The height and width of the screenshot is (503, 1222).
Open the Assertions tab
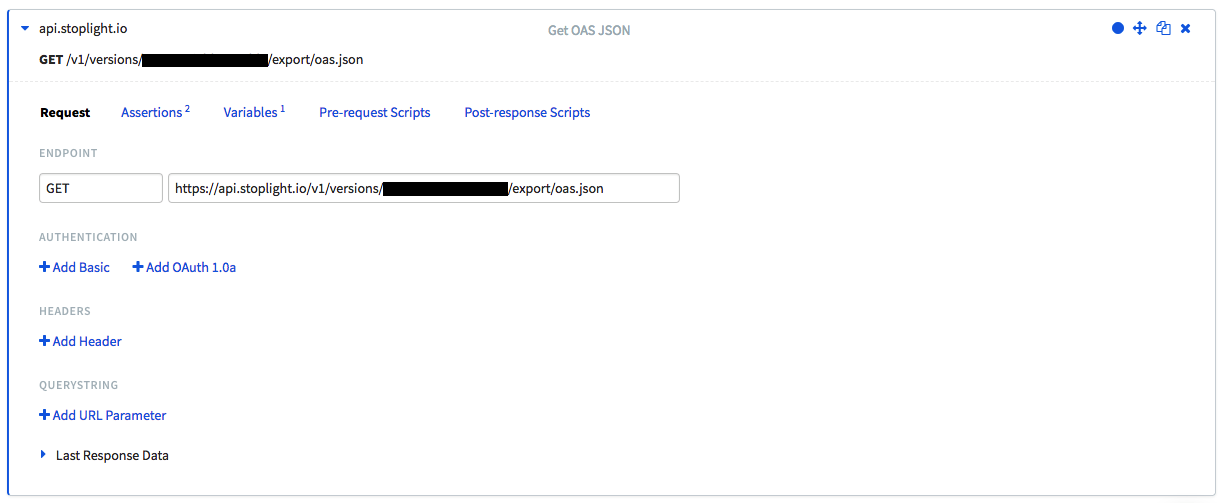tap(155, 112)
